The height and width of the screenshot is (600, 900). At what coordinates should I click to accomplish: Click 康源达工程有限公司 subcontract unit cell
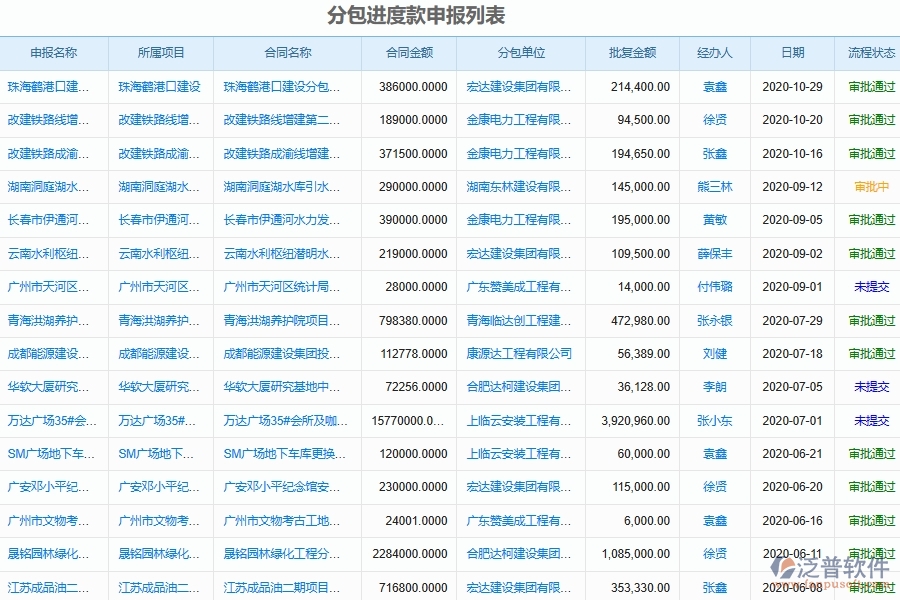(517, 353)
